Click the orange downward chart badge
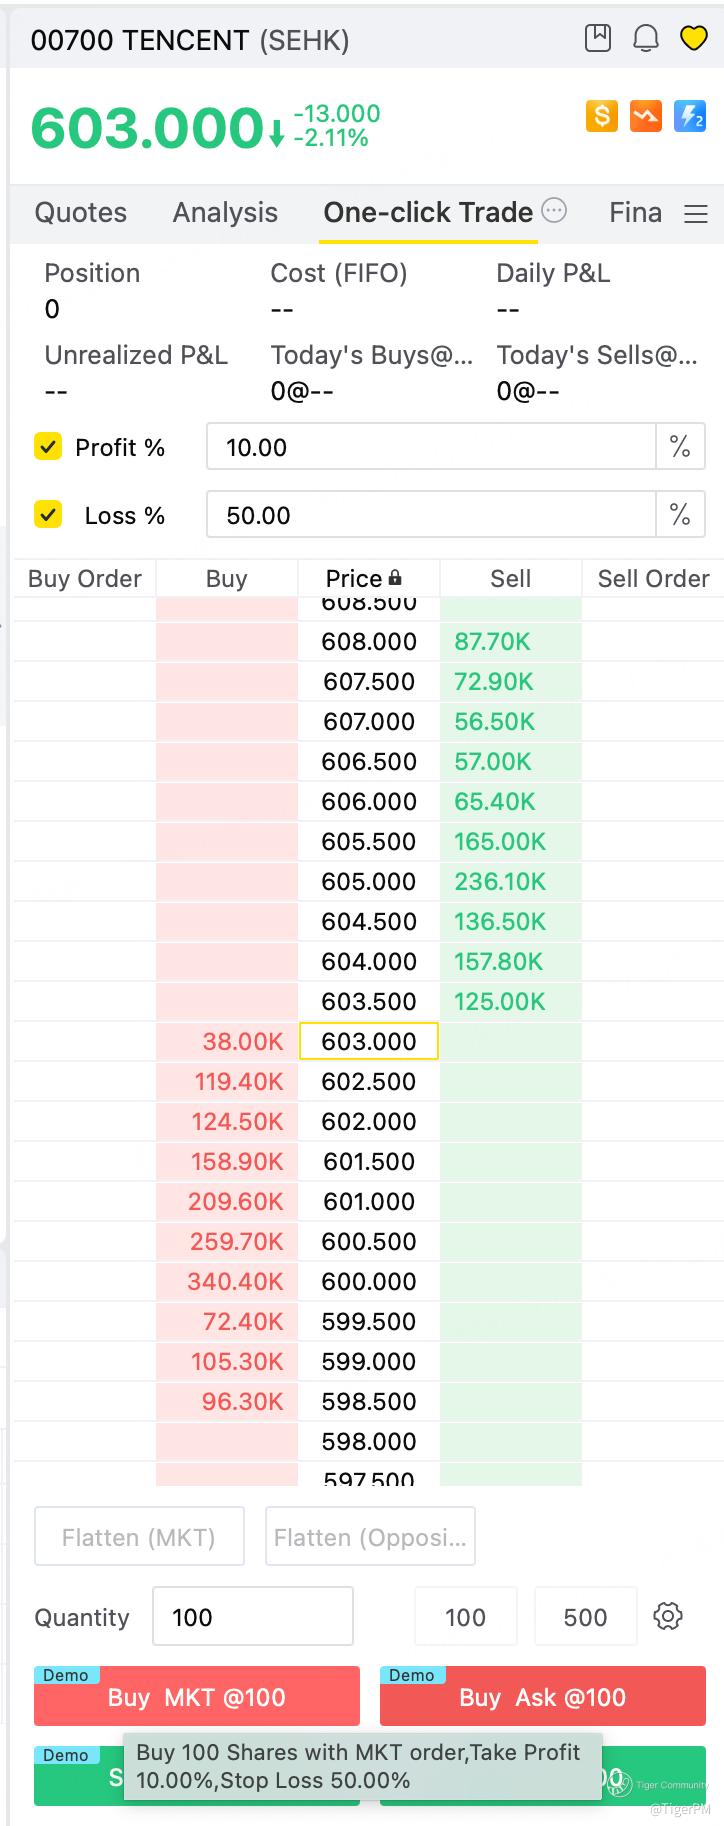The height and width of the screenshot is (1826, 724). point(646,116)
